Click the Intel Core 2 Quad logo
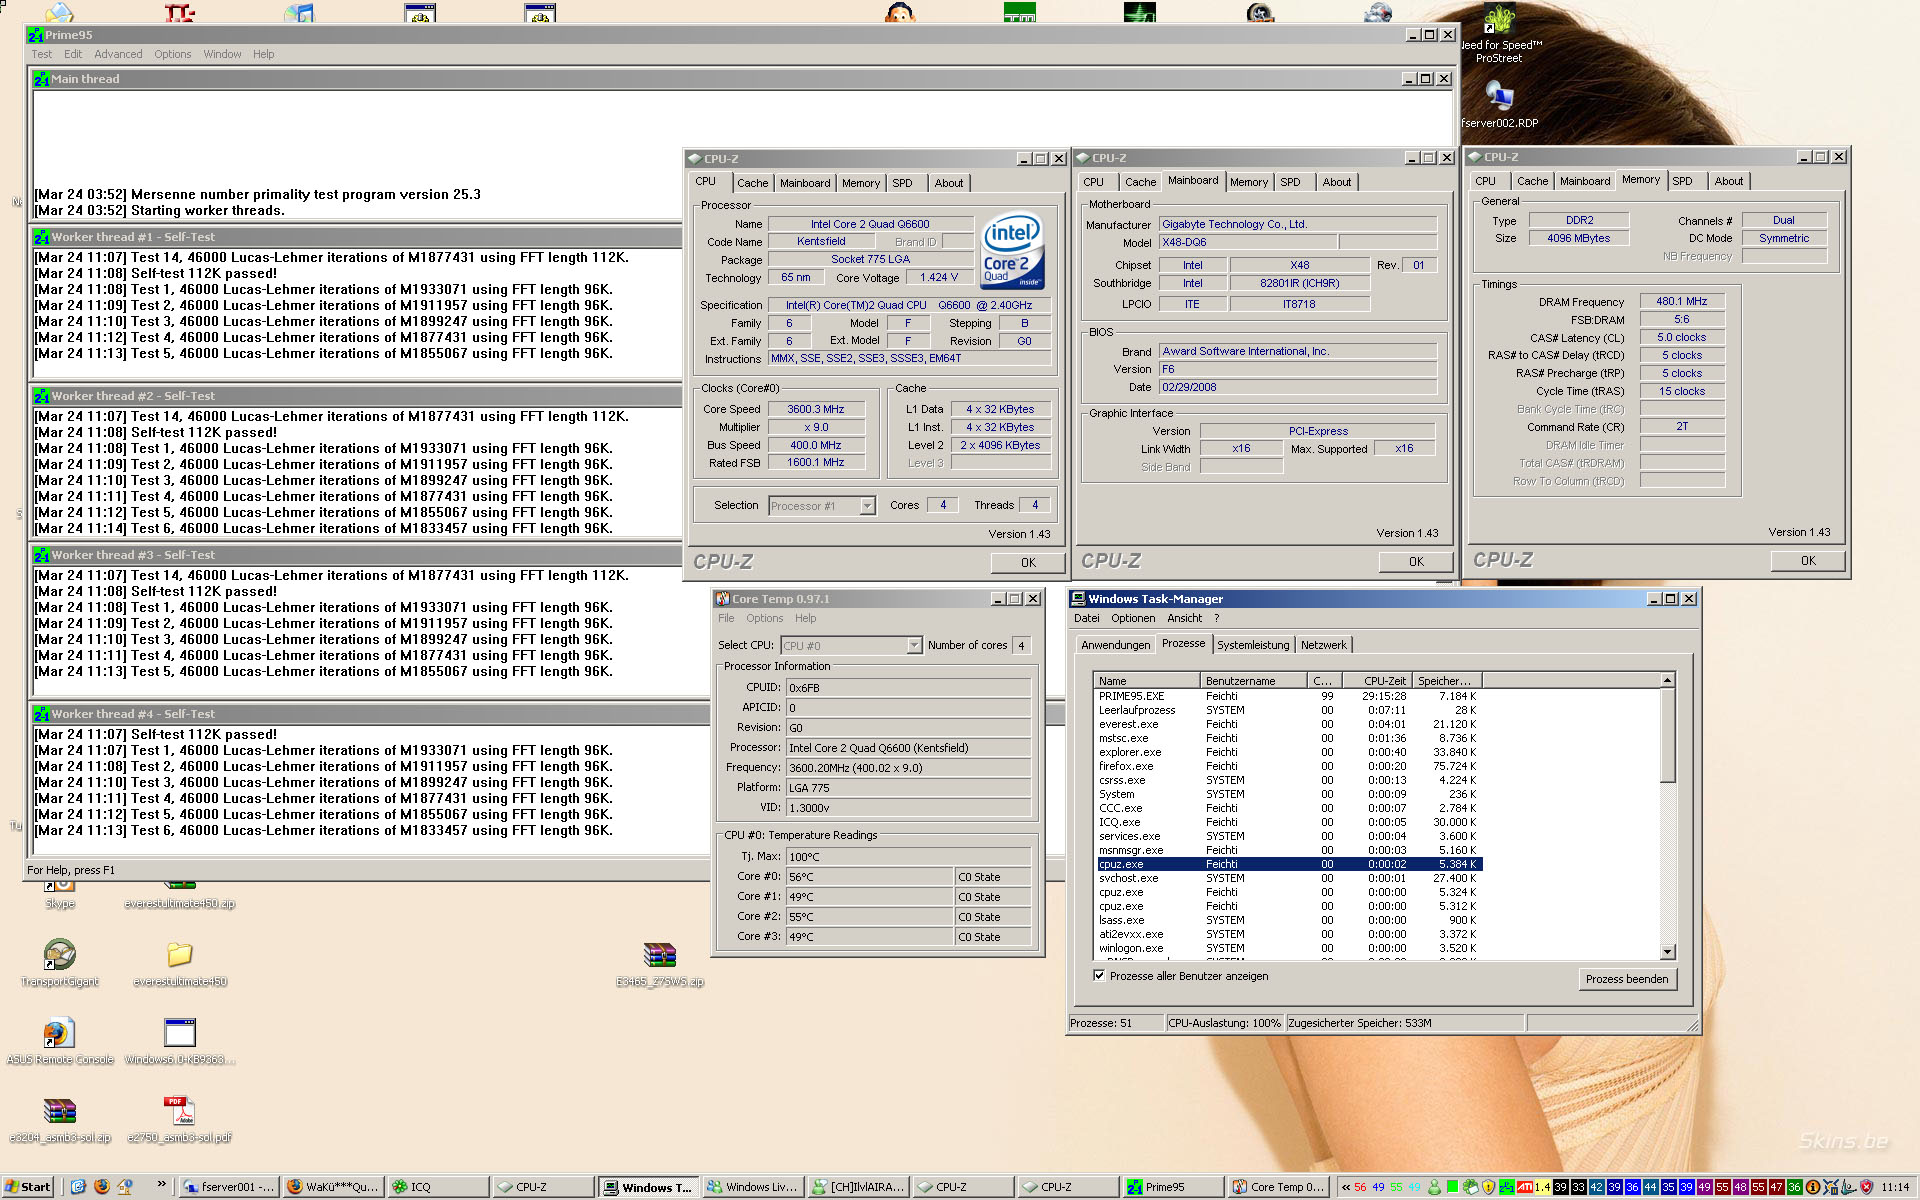This screenshot has height=1200, width=1920. (1012, 250)
